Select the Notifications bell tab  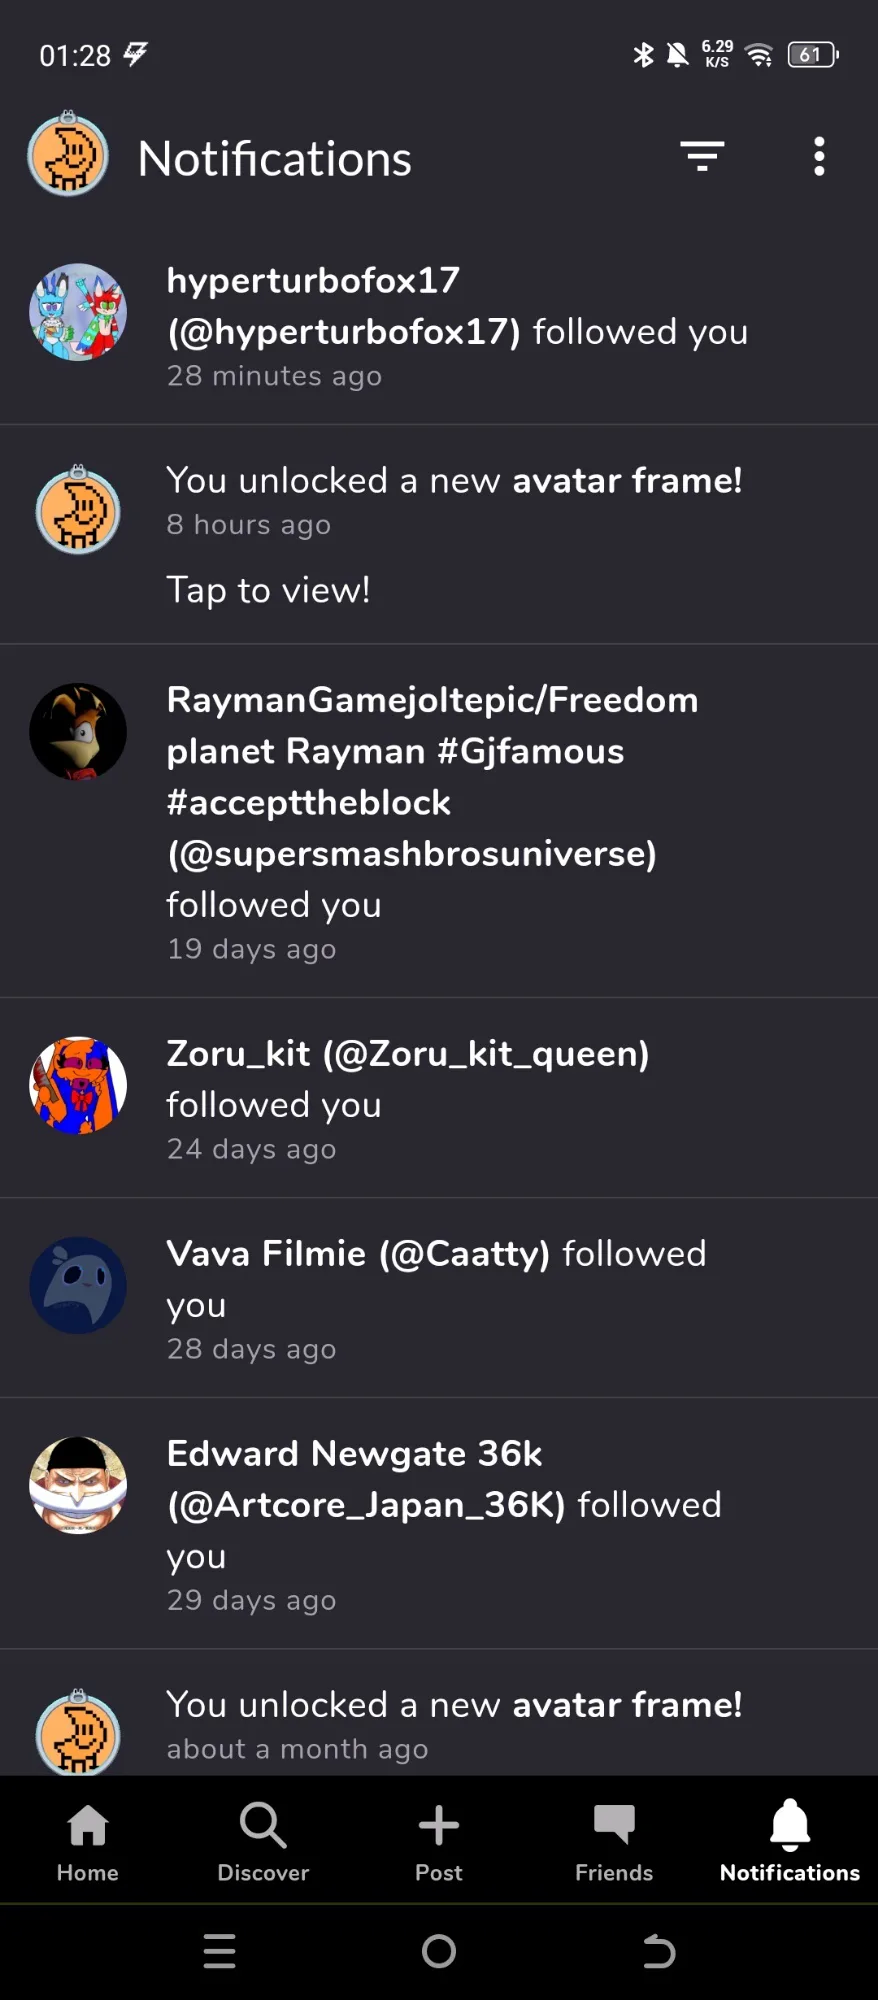(x=790, y=1842)
